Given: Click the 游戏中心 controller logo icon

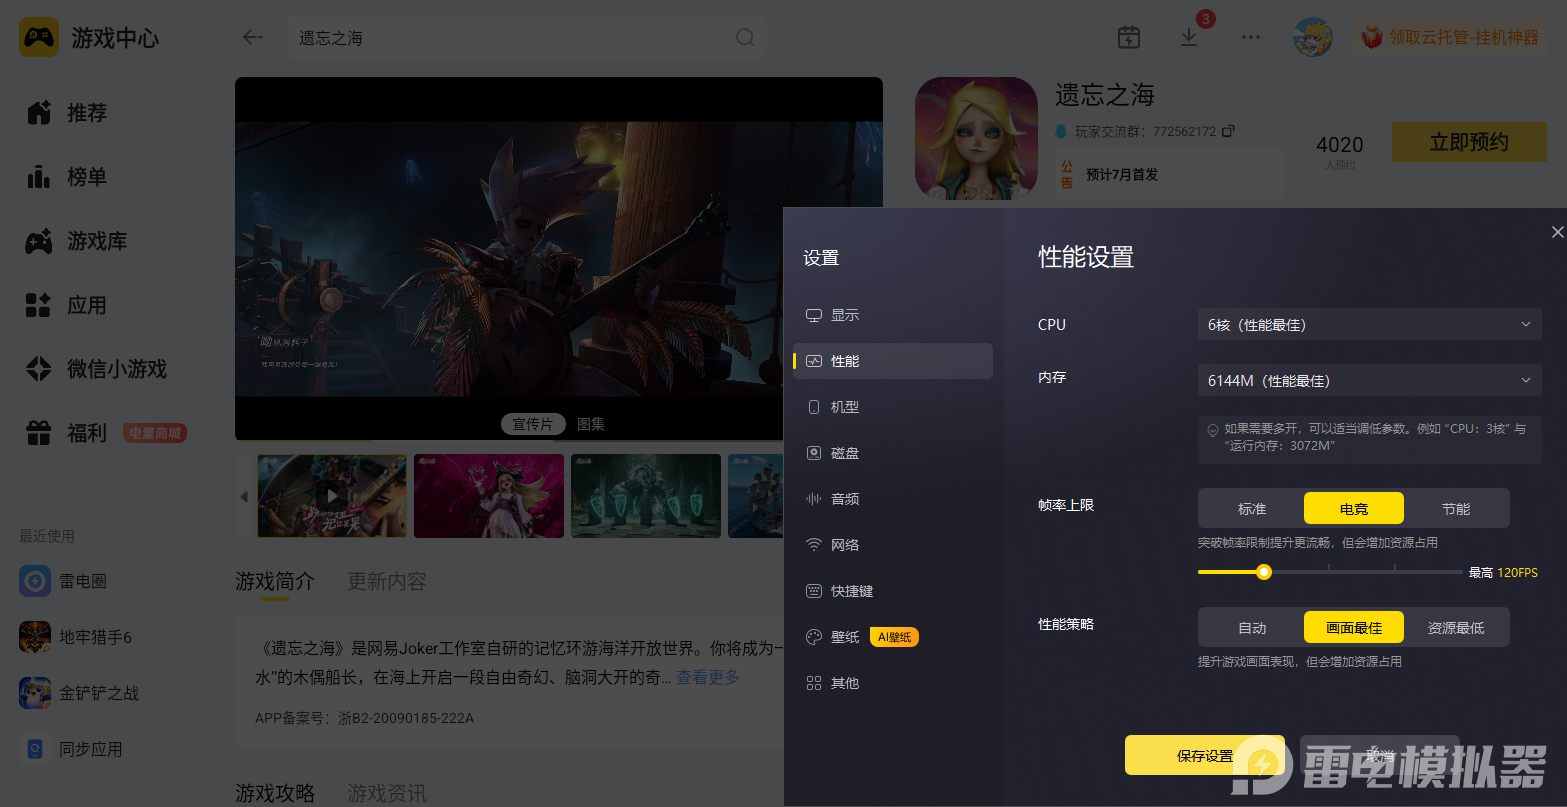Looking at the screenshot, I should click(x=39, y=38).
